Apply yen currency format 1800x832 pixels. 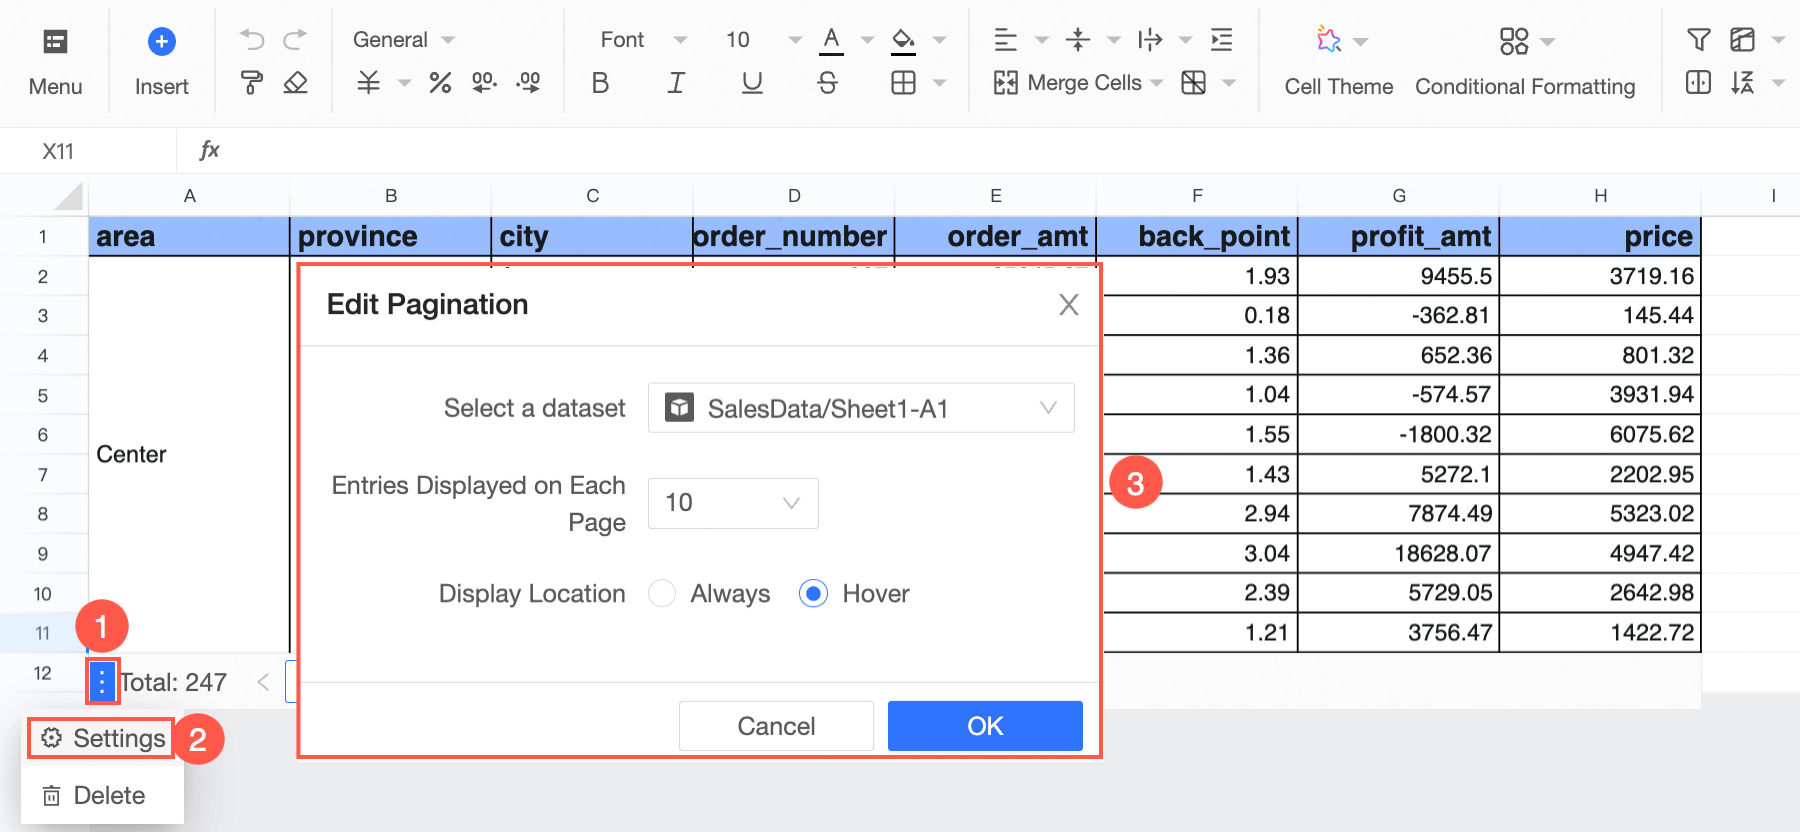click(368, 82)
